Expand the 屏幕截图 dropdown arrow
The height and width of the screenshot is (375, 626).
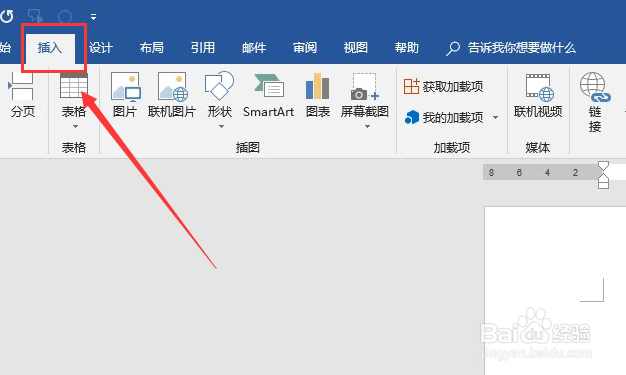click(367, 127)
